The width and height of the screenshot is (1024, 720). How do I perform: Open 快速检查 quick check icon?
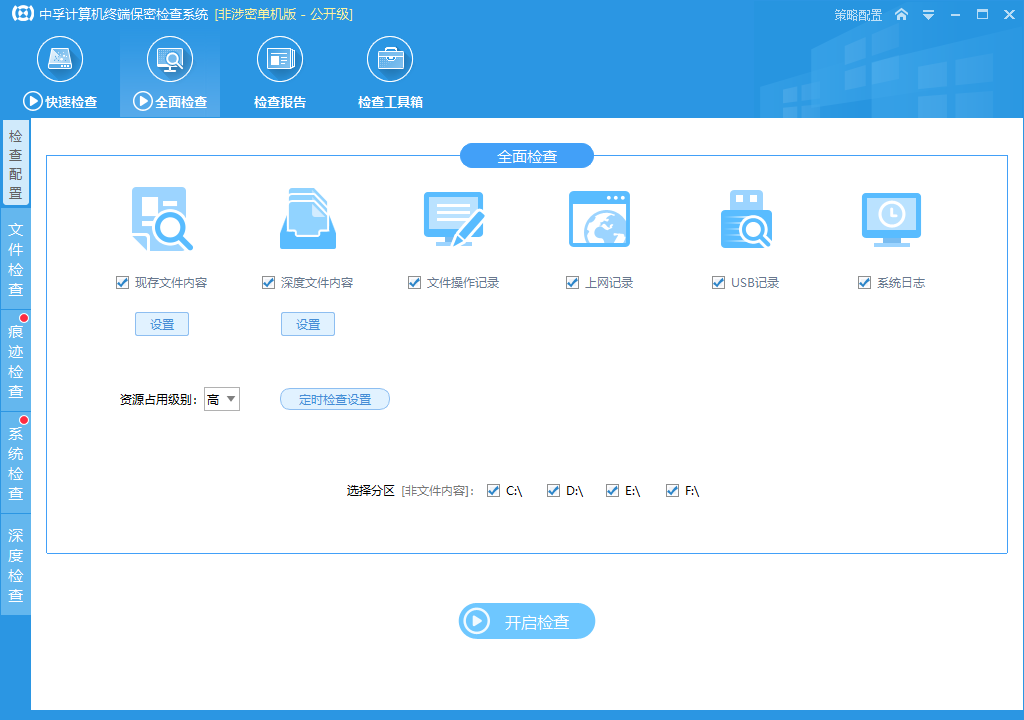point(60,59)
